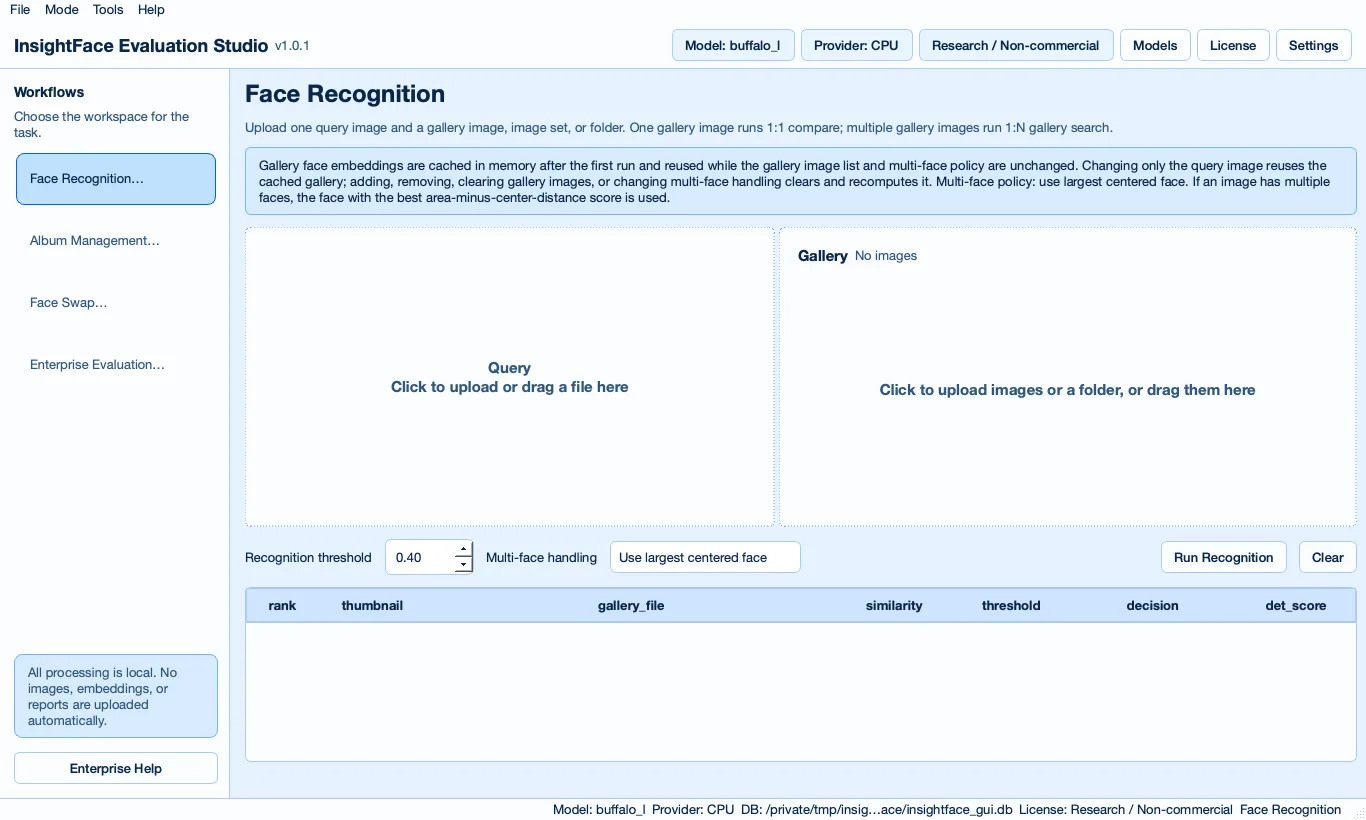Open Enterprise Help

116,768
